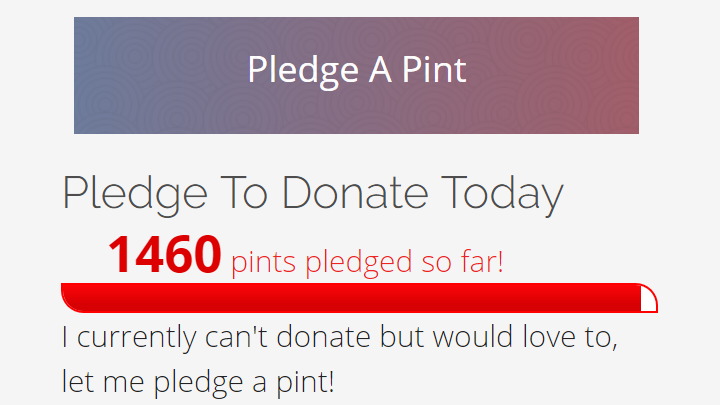Click the red right edge of the banner

pyautogui.click(x=629, y=75)
